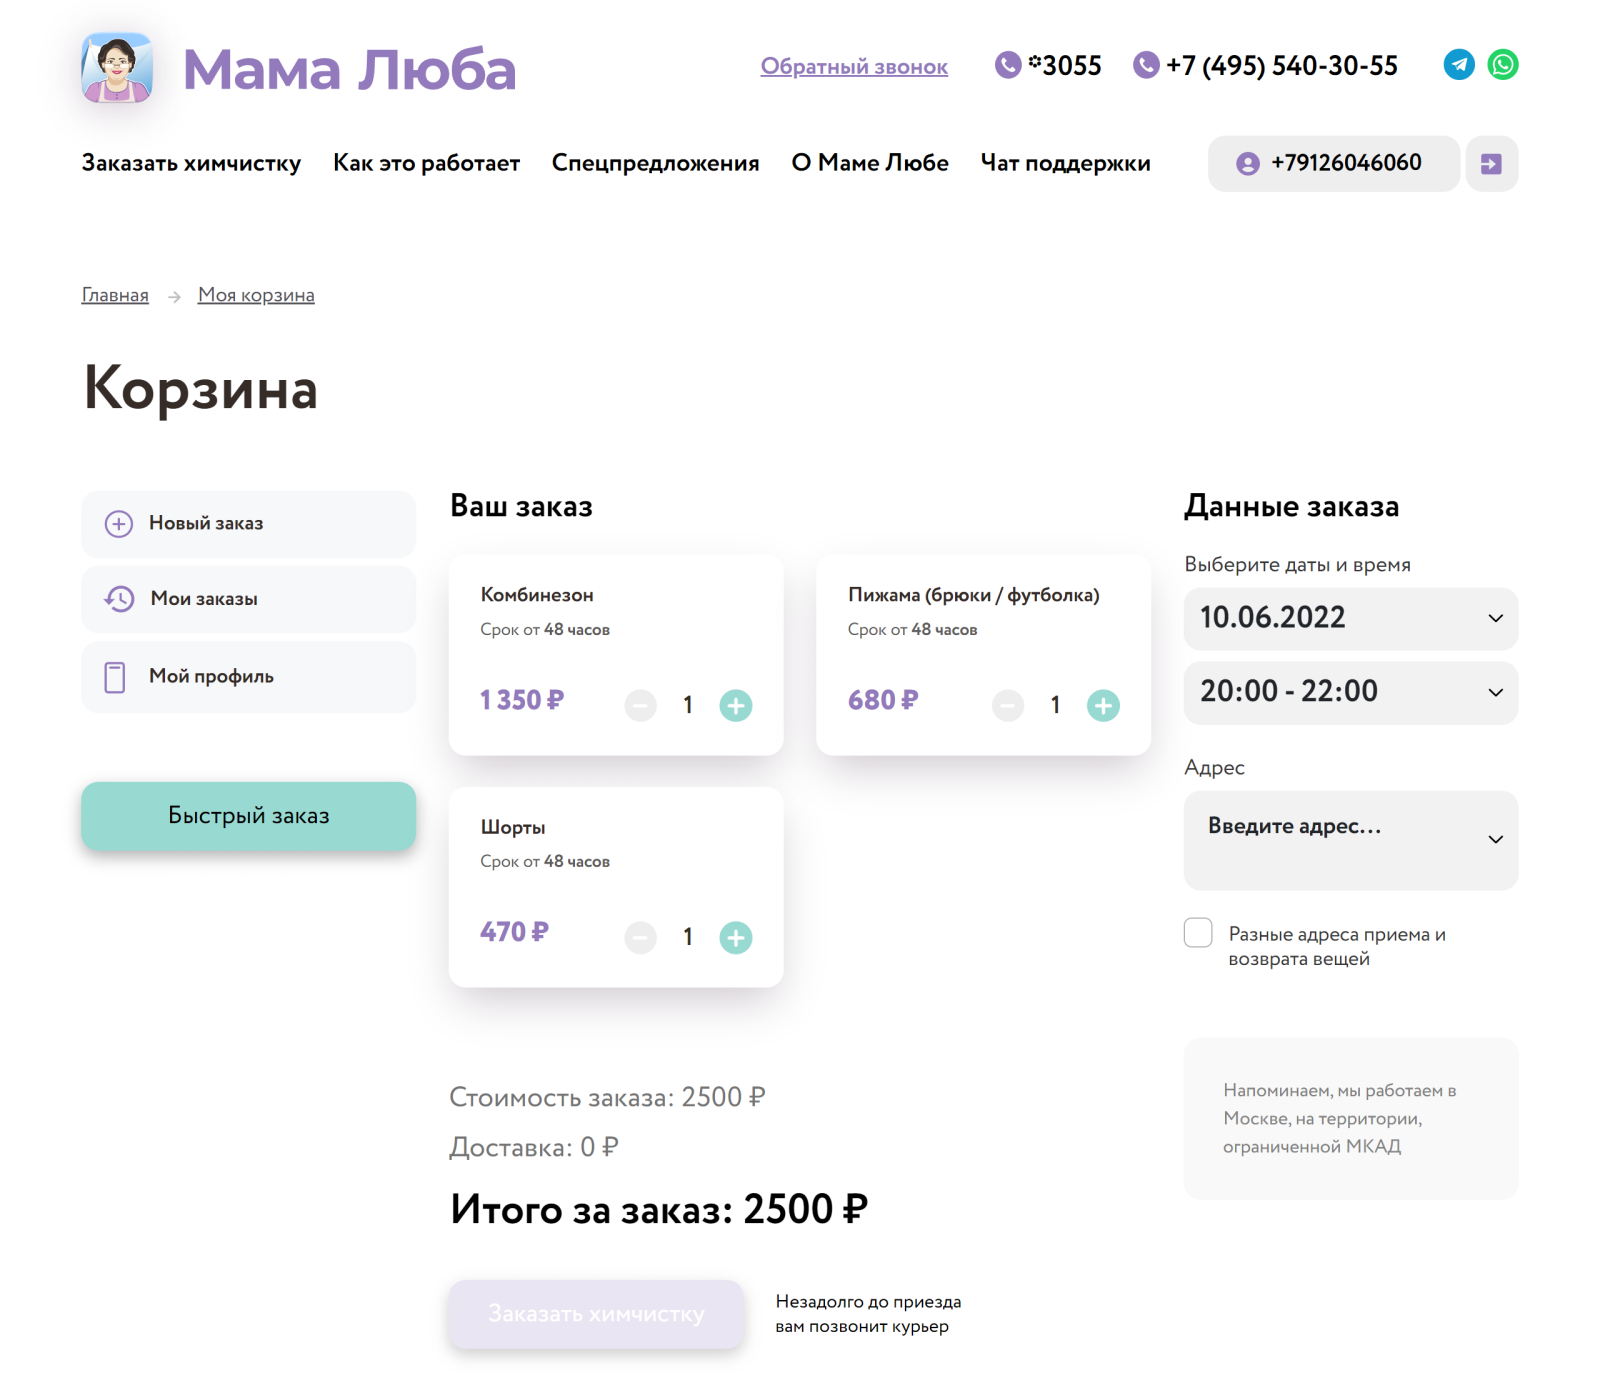
Task: Expand the Введите адрес dropdown
Action: (x=1350, y=840)
